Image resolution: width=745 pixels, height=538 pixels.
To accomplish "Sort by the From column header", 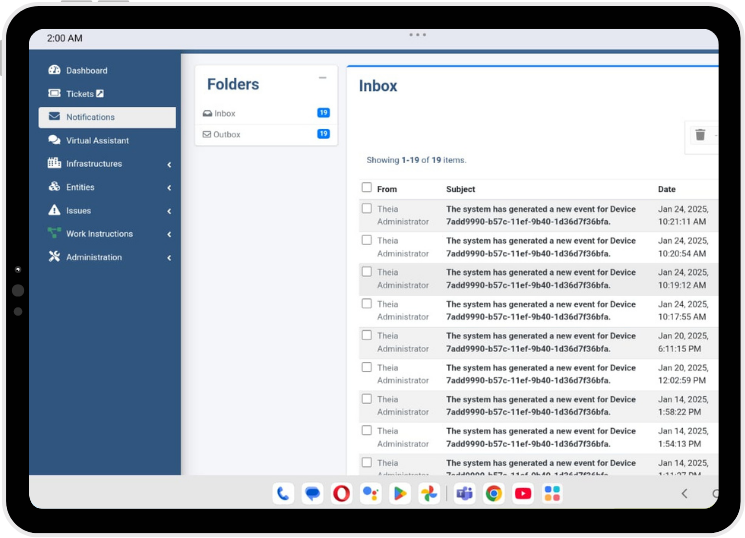I will tap(387, 189).
